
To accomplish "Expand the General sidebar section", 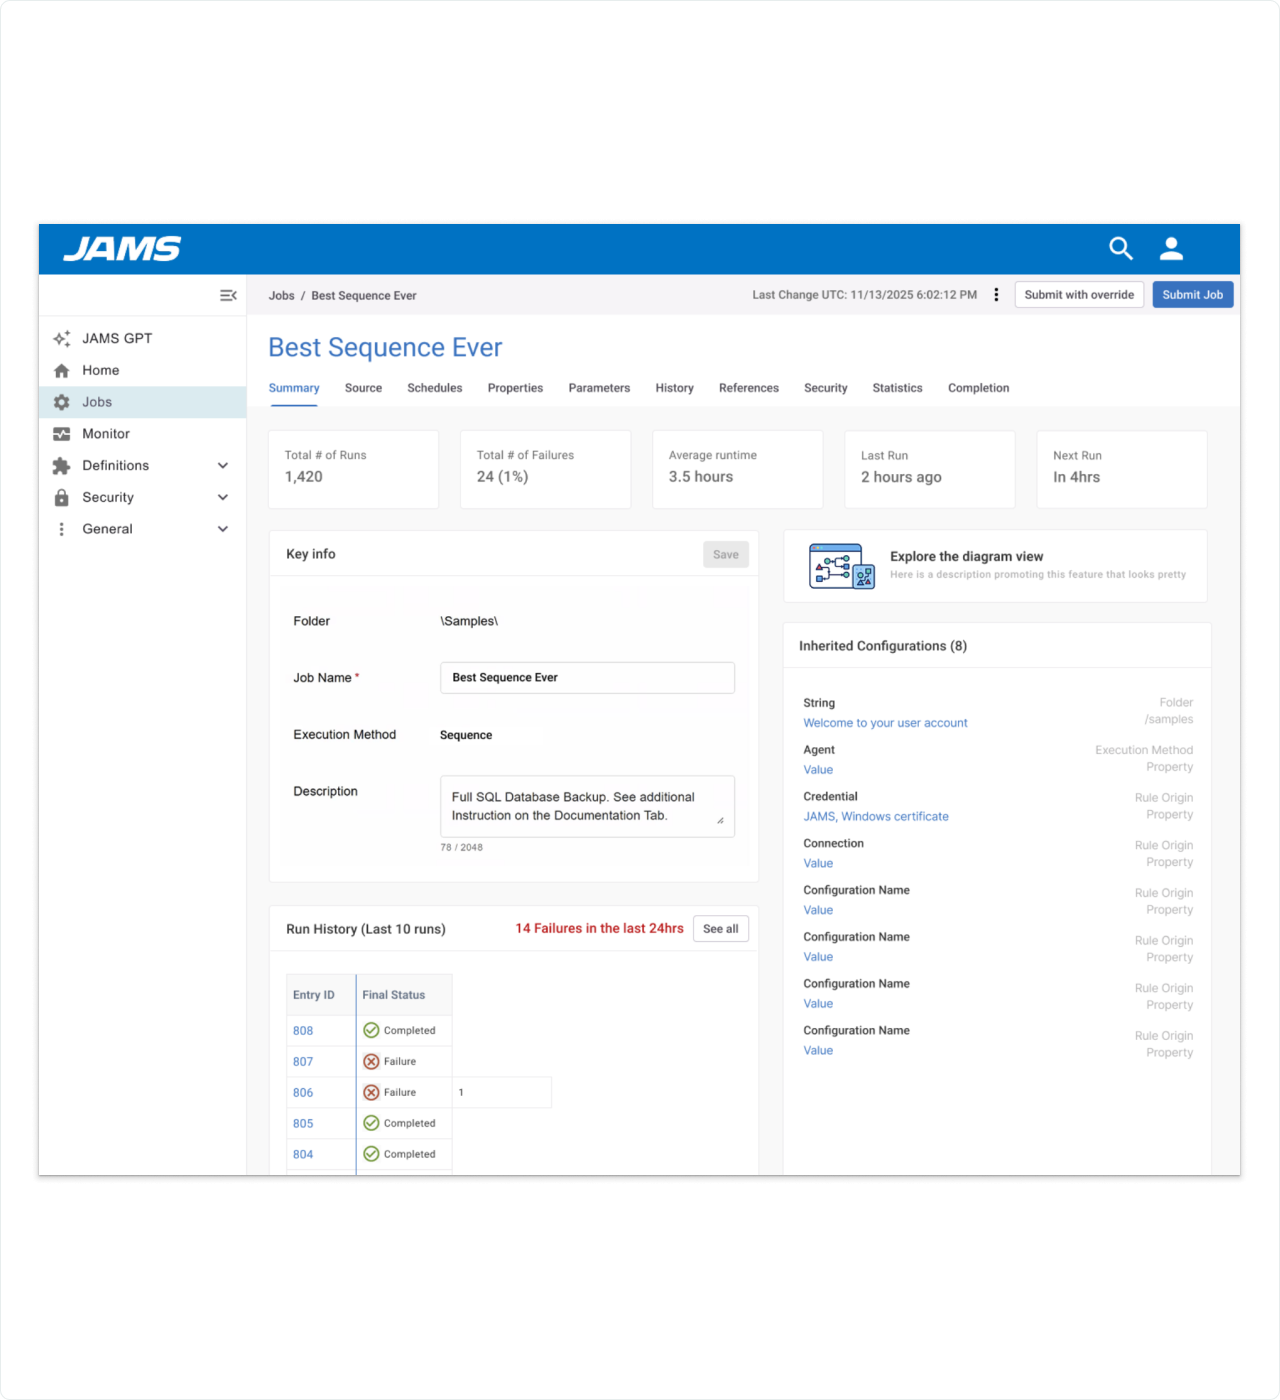I will pos(223,529).
